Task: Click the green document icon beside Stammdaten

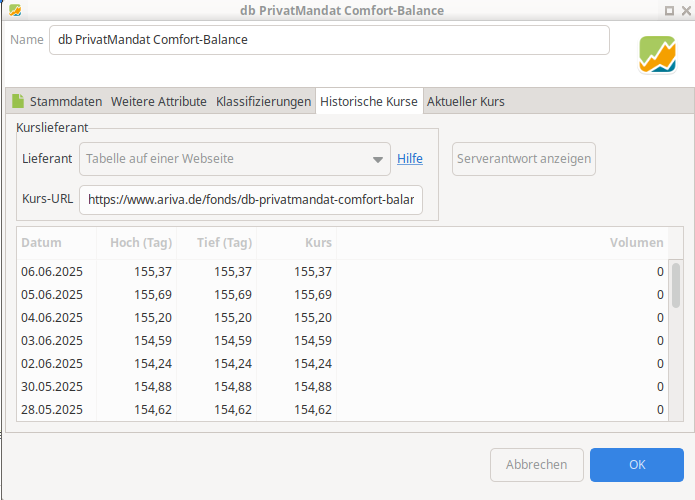Action: click(18, 101)
